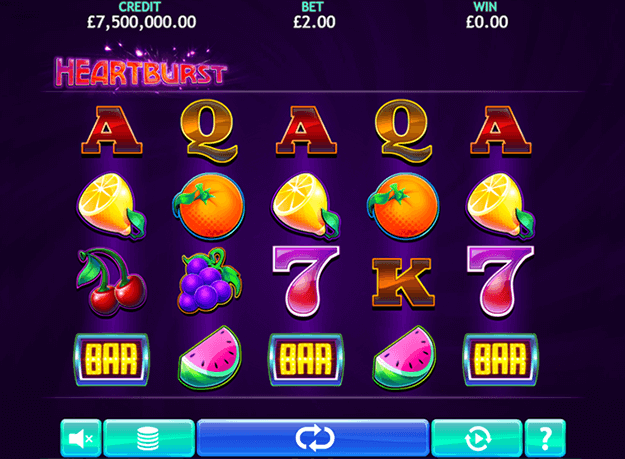This screenshot has width=625, height=459.
Task: Click the bet value £2.00
Action: pos(314,22)
